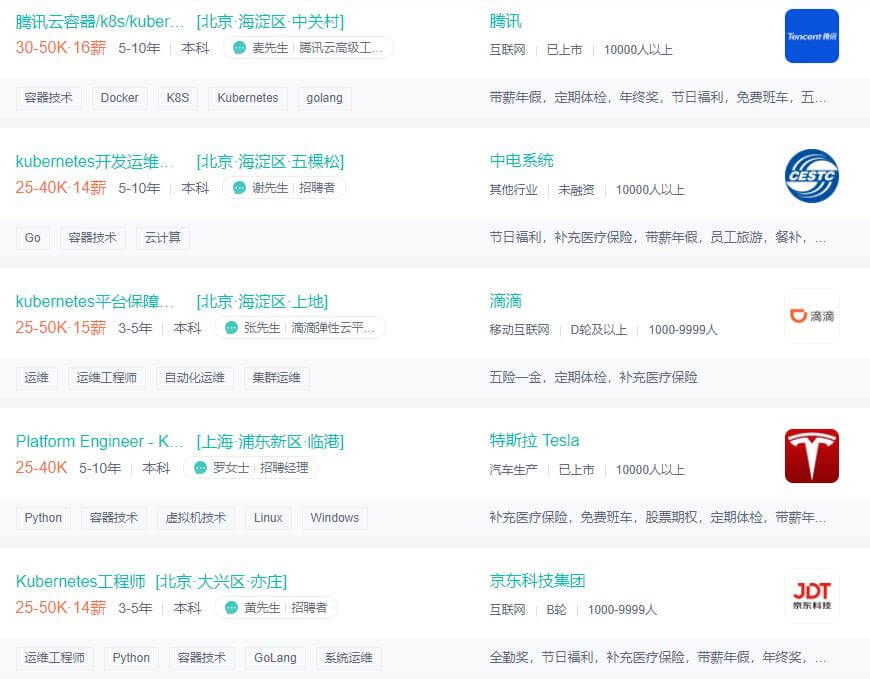The image size is (870, 679).
Task: Open the 特斯拉 Tesla company link
Action: (x=534, y=440)
